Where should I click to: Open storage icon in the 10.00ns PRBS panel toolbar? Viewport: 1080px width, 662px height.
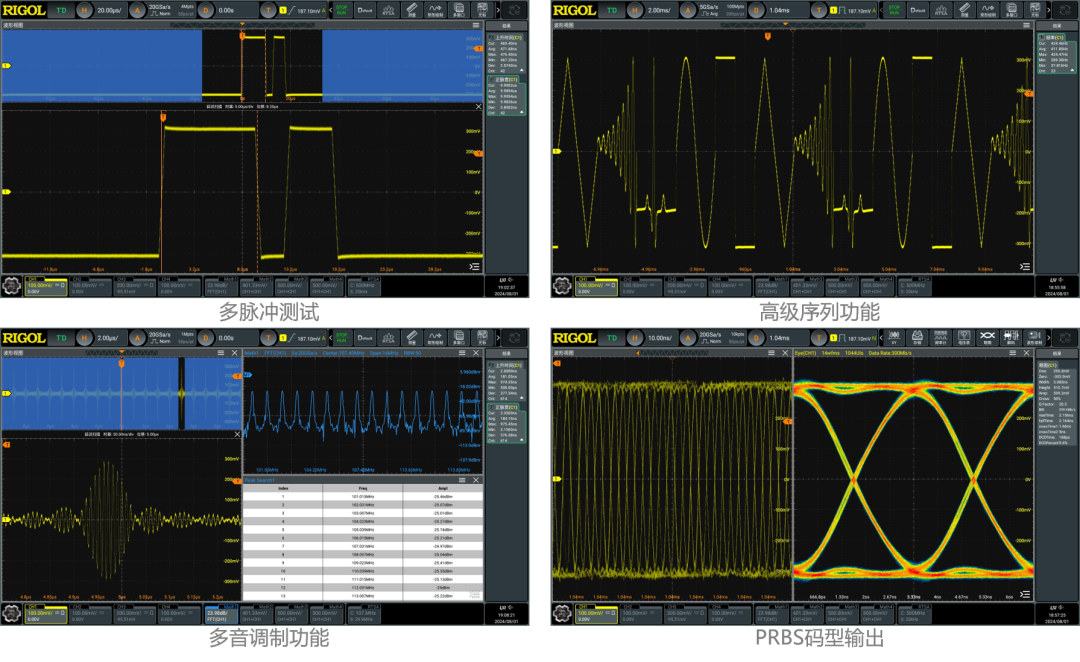(917, 338)
